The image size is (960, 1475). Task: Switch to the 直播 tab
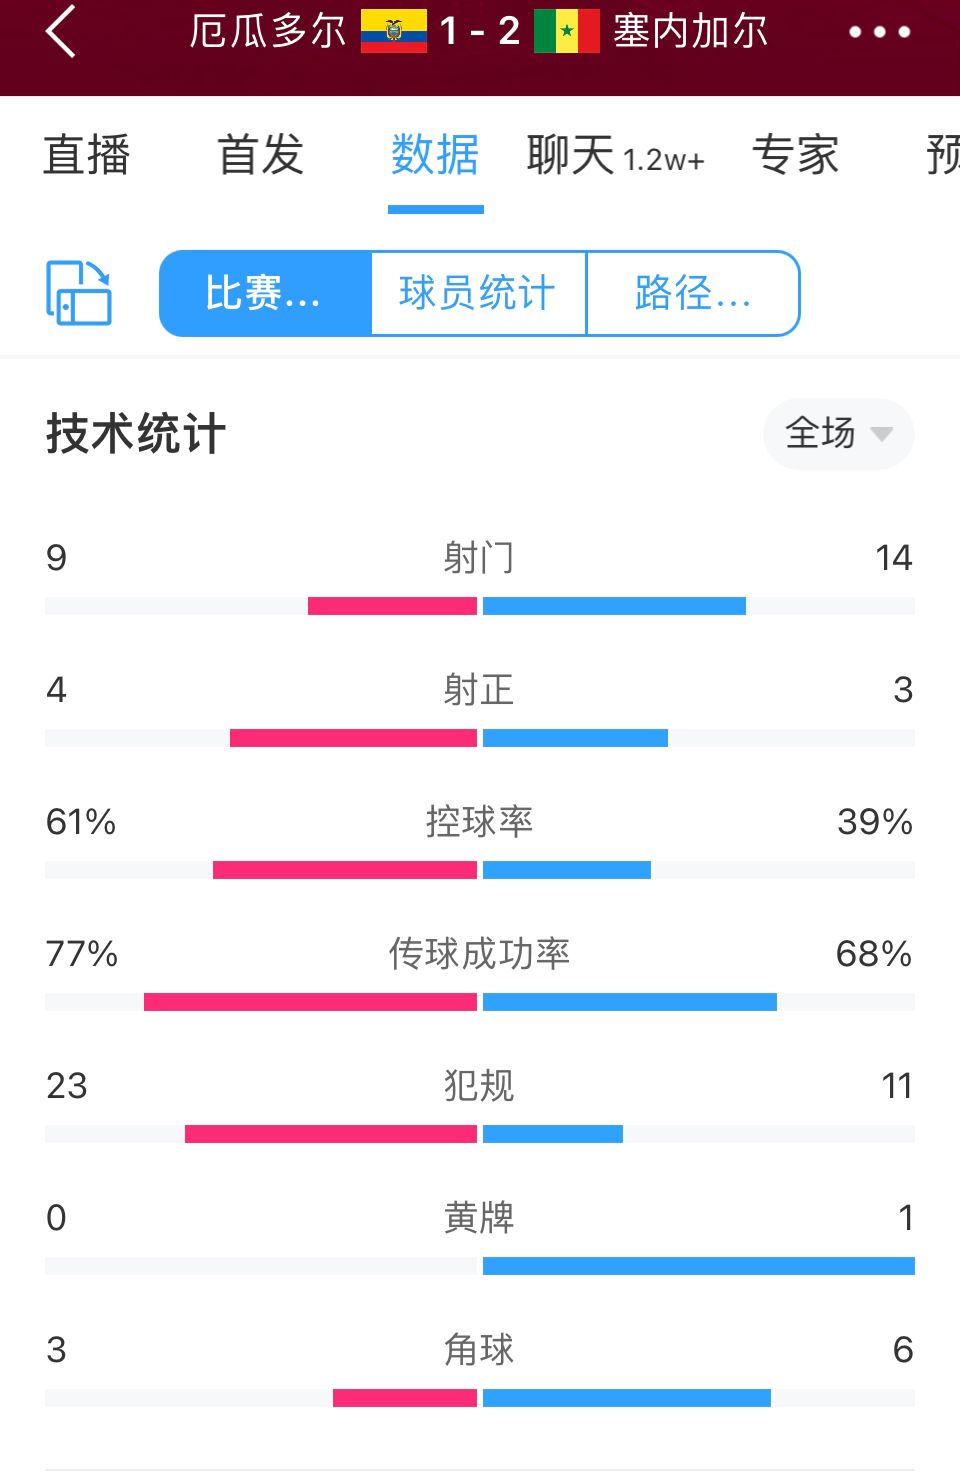87,155
